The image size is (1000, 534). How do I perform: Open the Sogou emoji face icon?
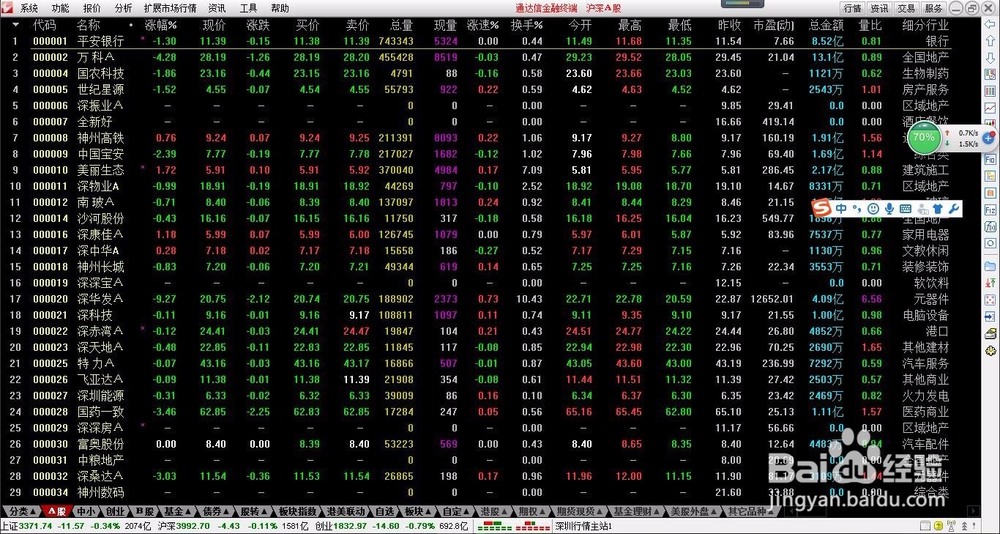coord(873,209)
